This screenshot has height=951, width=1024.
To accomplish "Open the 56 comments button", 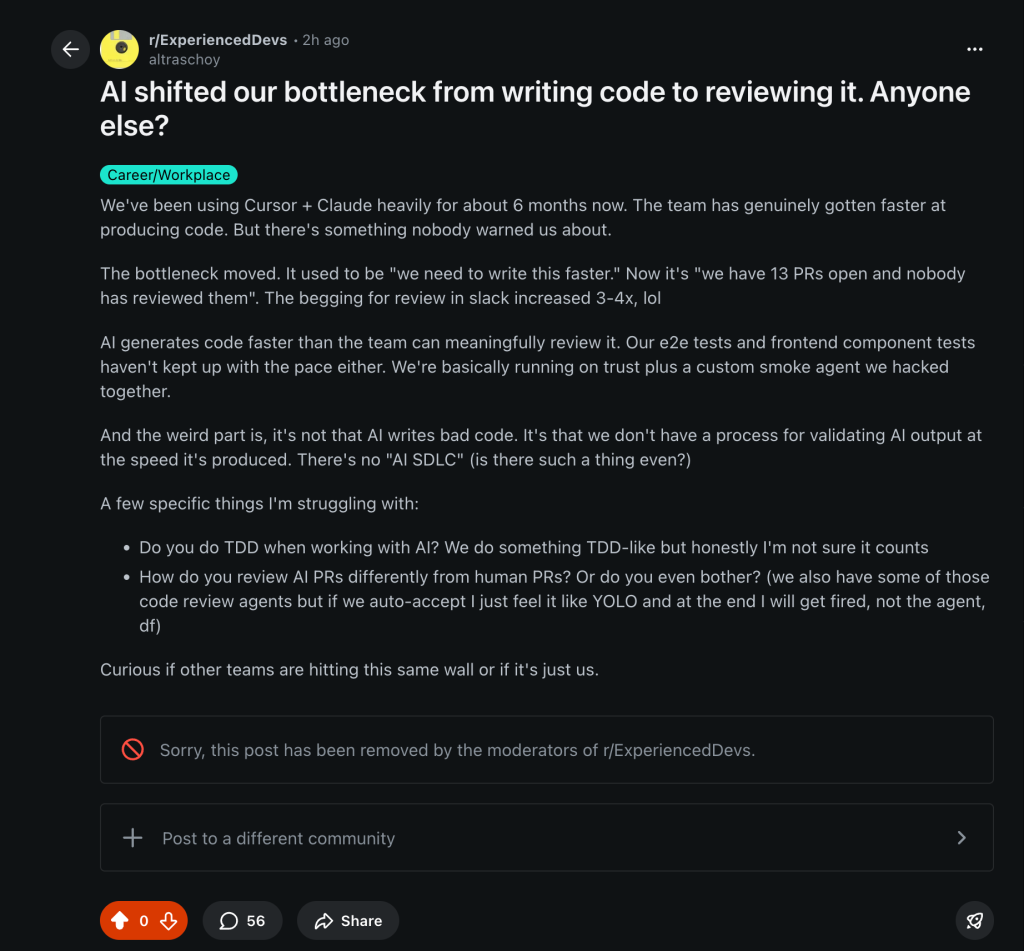I will click(x=243, y=921).
